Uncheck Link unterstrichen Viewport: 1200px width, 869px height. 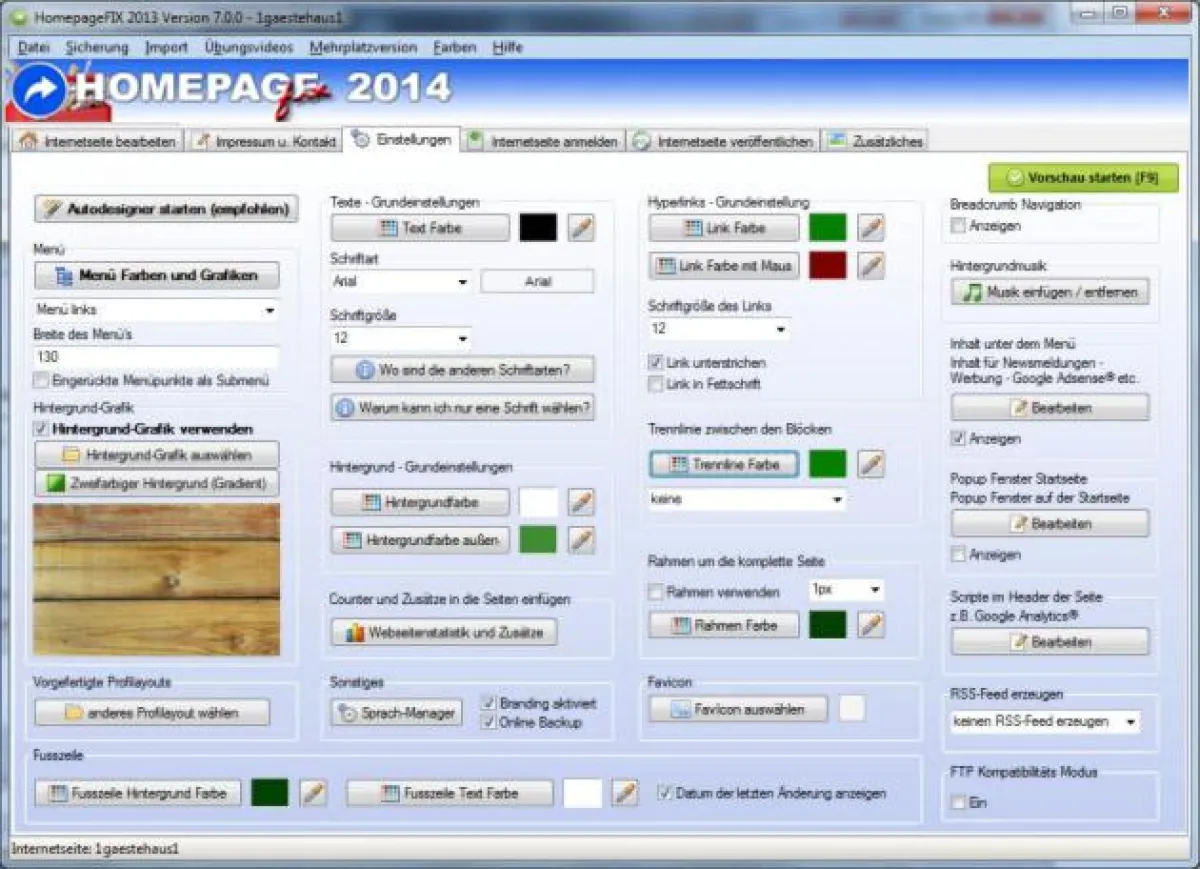coord(654,363)
